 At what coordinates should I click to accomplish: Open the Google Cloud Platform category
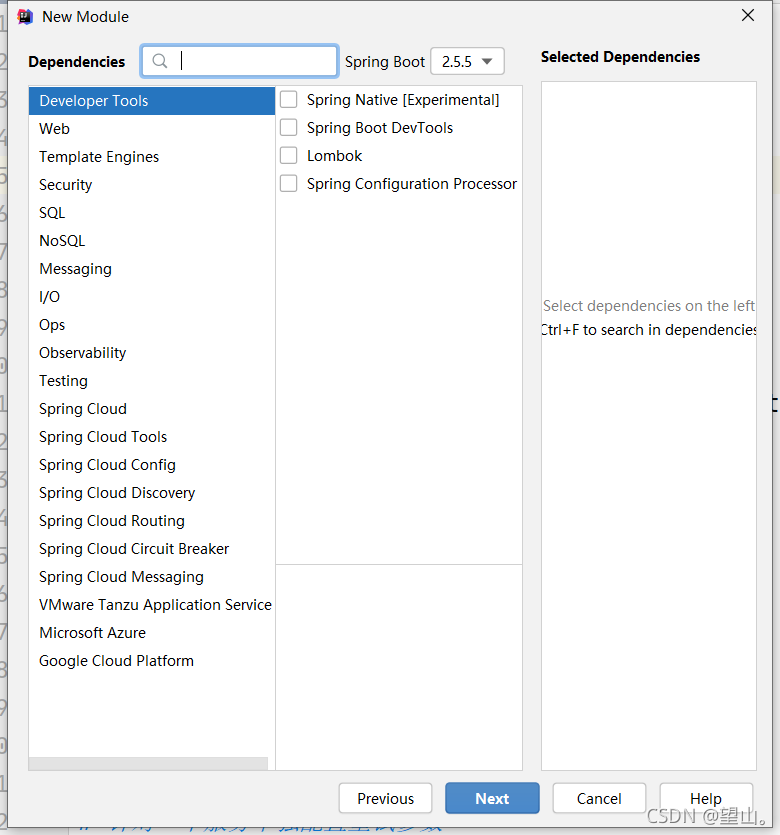tap(152, 661)
